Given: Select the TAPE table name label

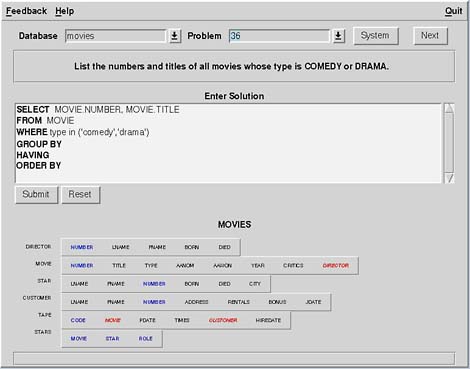Looking at the screenshot, I should click(x=45, y=315).
